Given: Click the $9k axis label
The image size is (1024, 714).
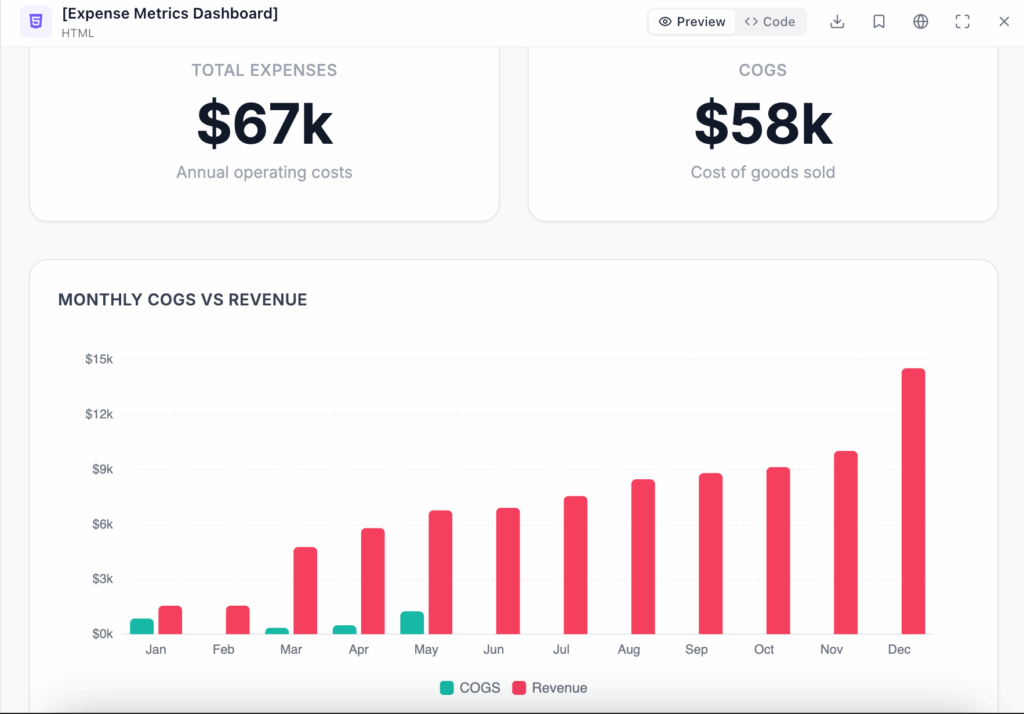Looking at the screenshot, I should pyautogui.click(x=102, y=469).
